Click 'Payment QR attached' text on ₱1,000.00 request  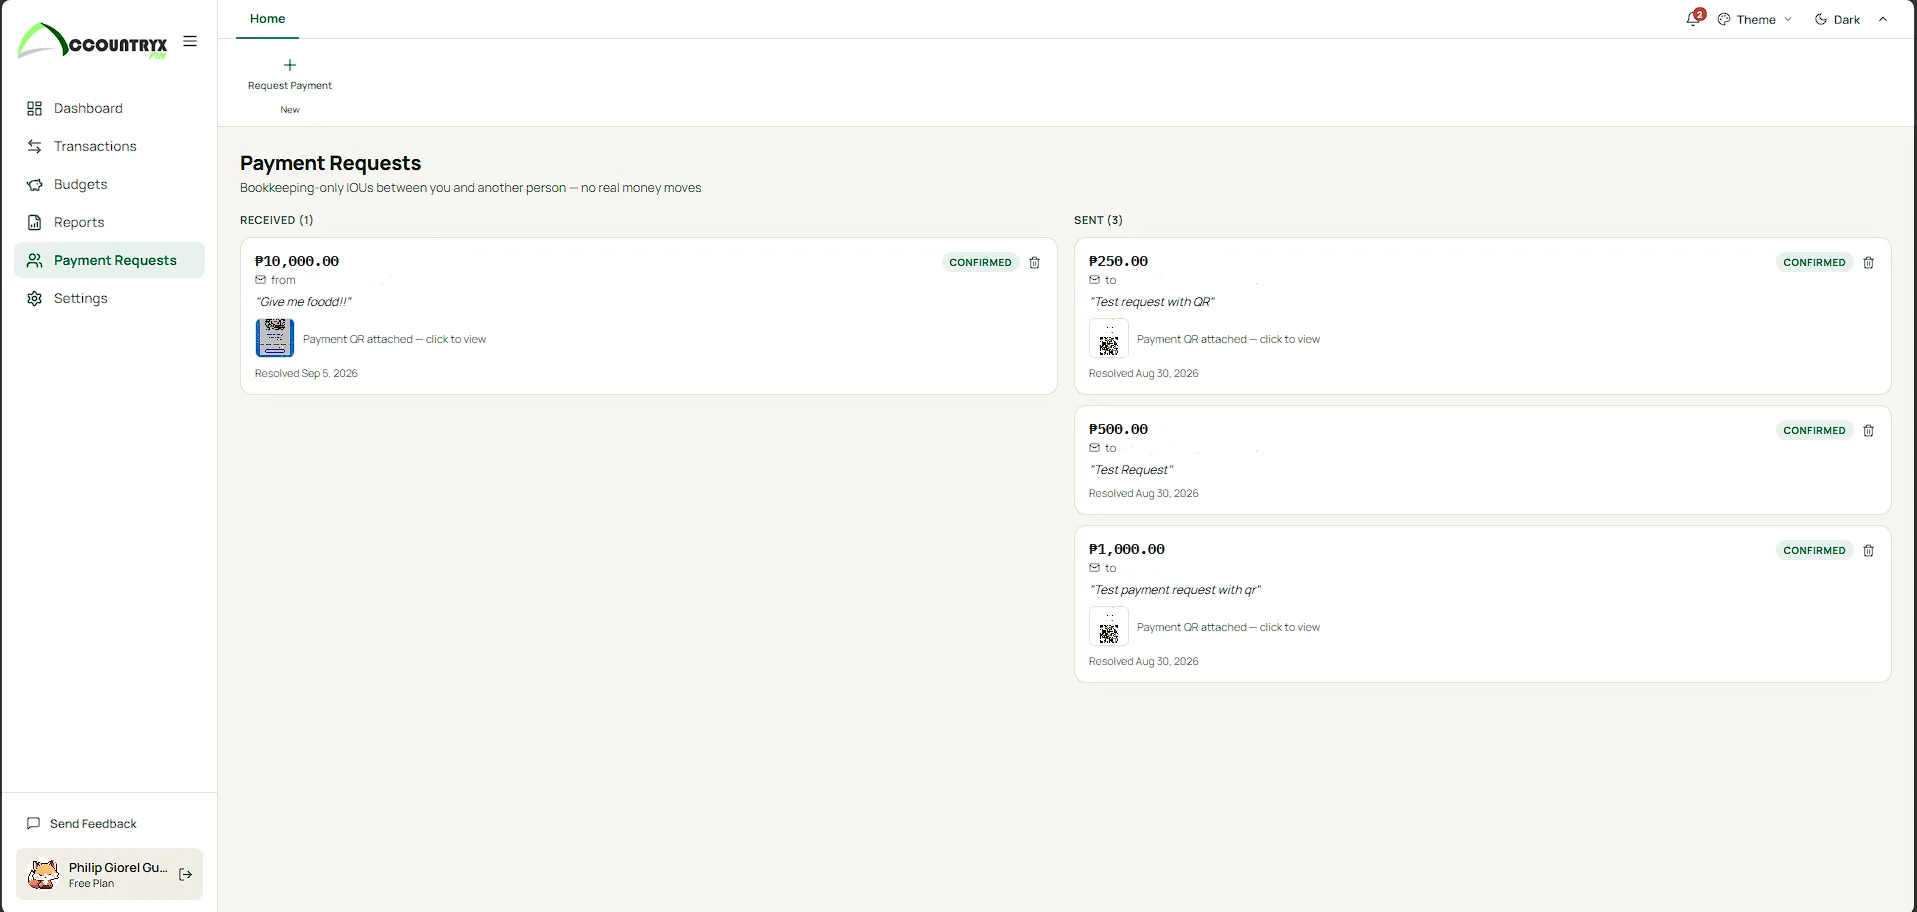tap(1228, 627)
